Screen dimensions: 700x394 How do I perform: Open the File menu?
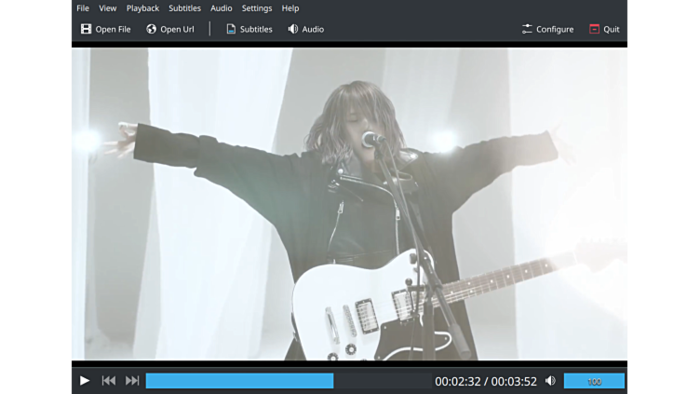83,8
